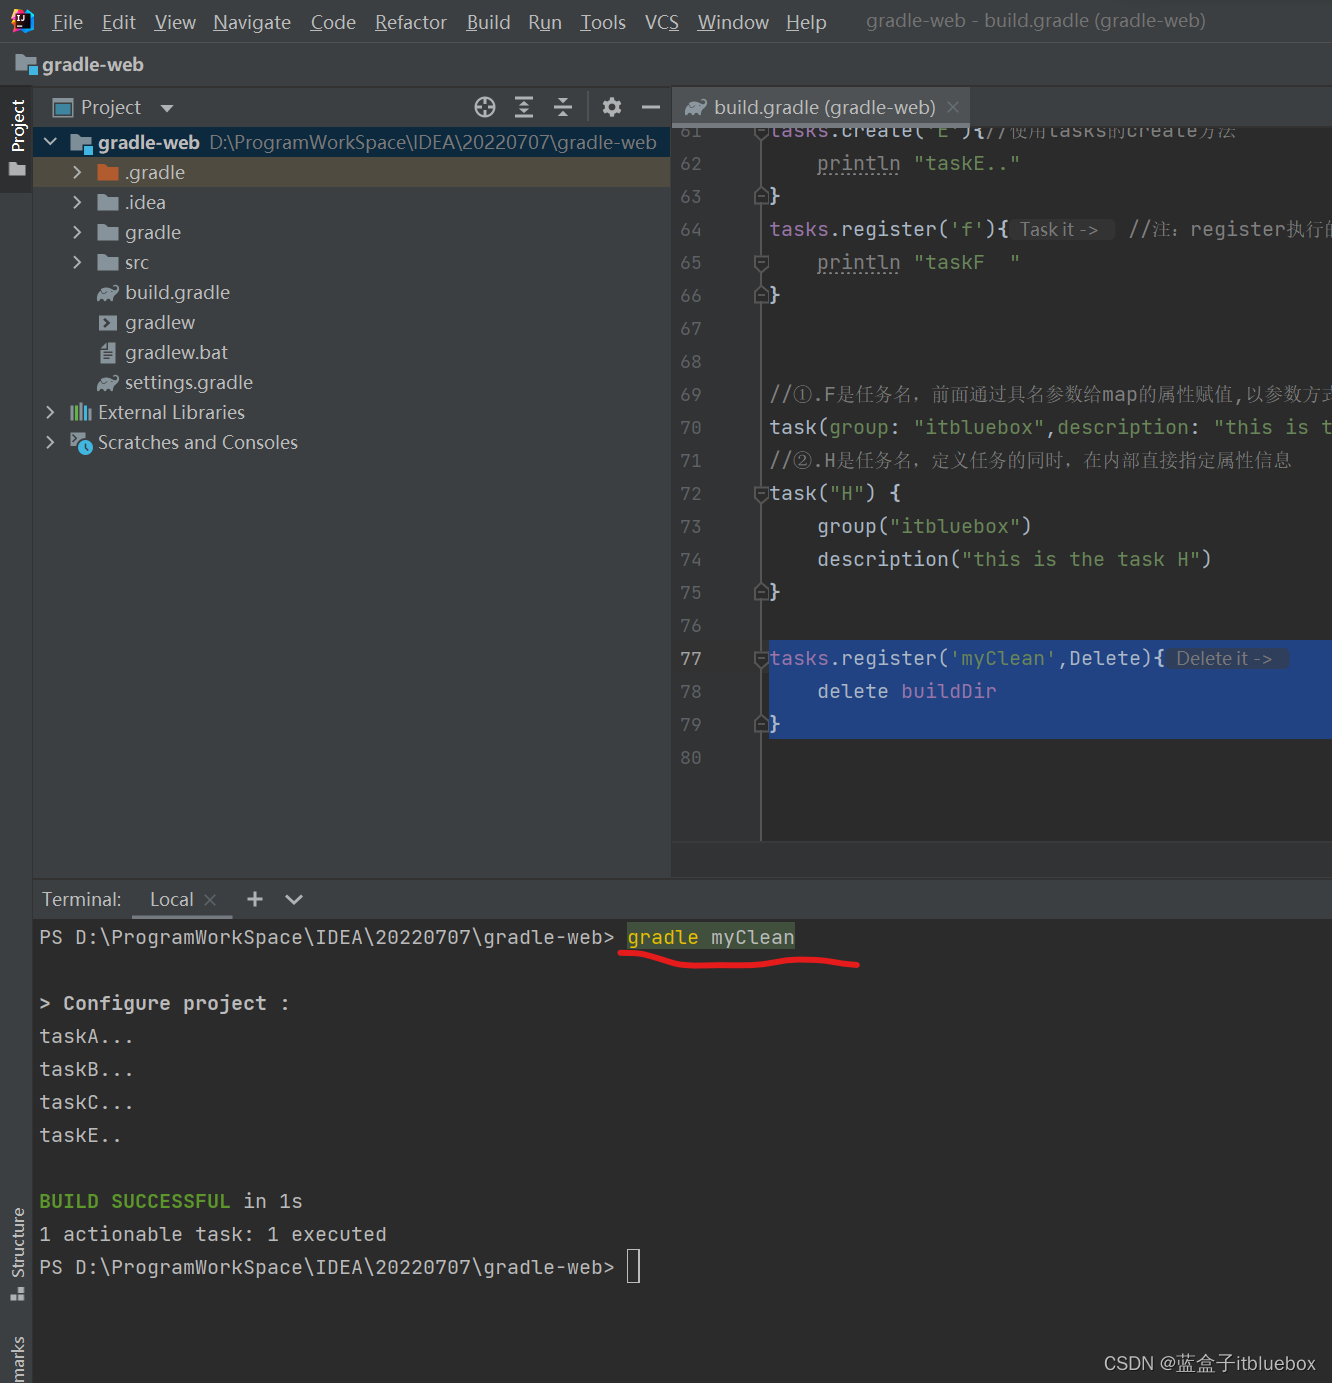The height and width of the screenshot is (1383, 1332).
Task: Click the println "taskE.." code line
Action: pos(918,163)
